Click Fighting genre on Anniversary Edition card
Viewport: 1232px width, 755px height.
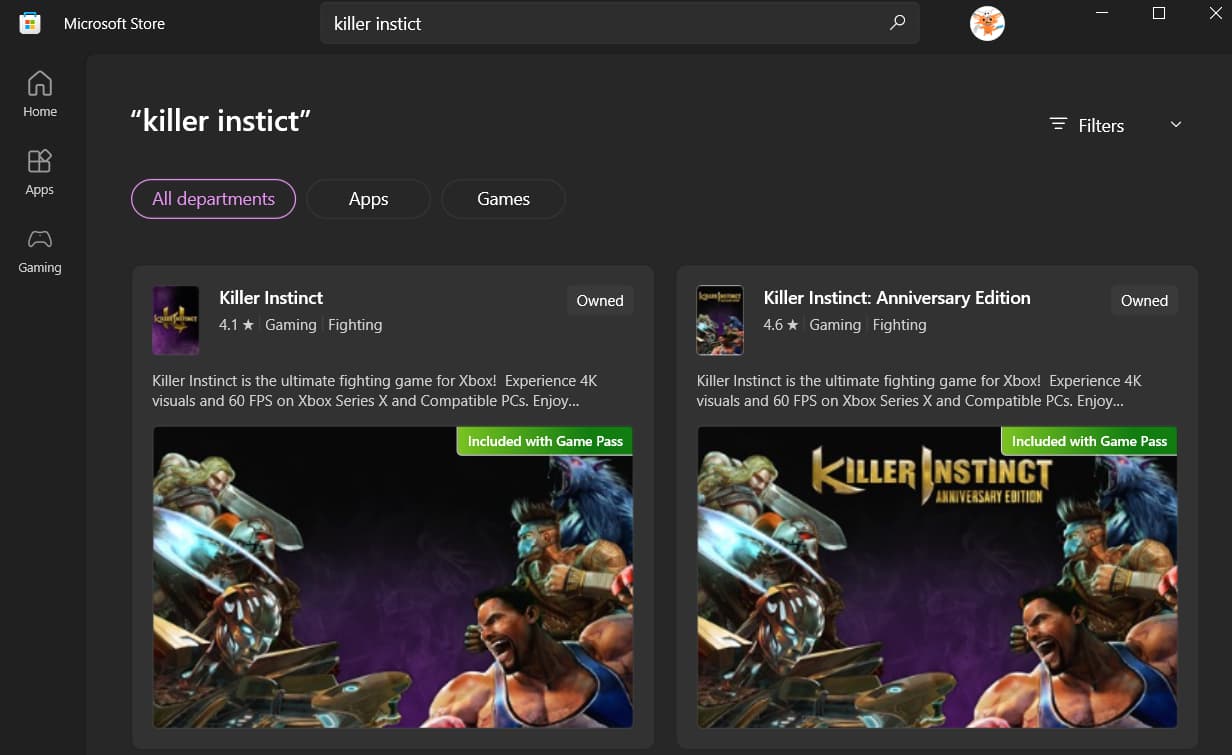point(899,325)
